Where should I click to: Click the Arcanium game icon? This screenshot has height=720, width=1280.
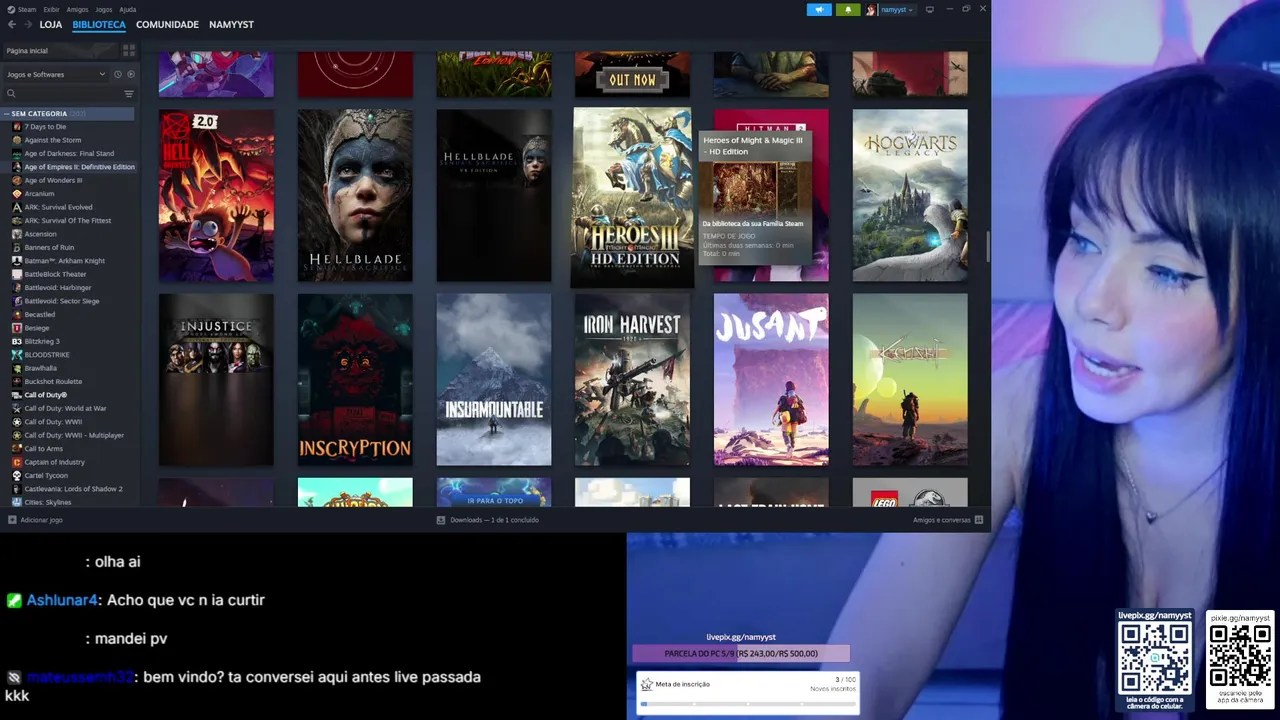[x=17, y=194]
